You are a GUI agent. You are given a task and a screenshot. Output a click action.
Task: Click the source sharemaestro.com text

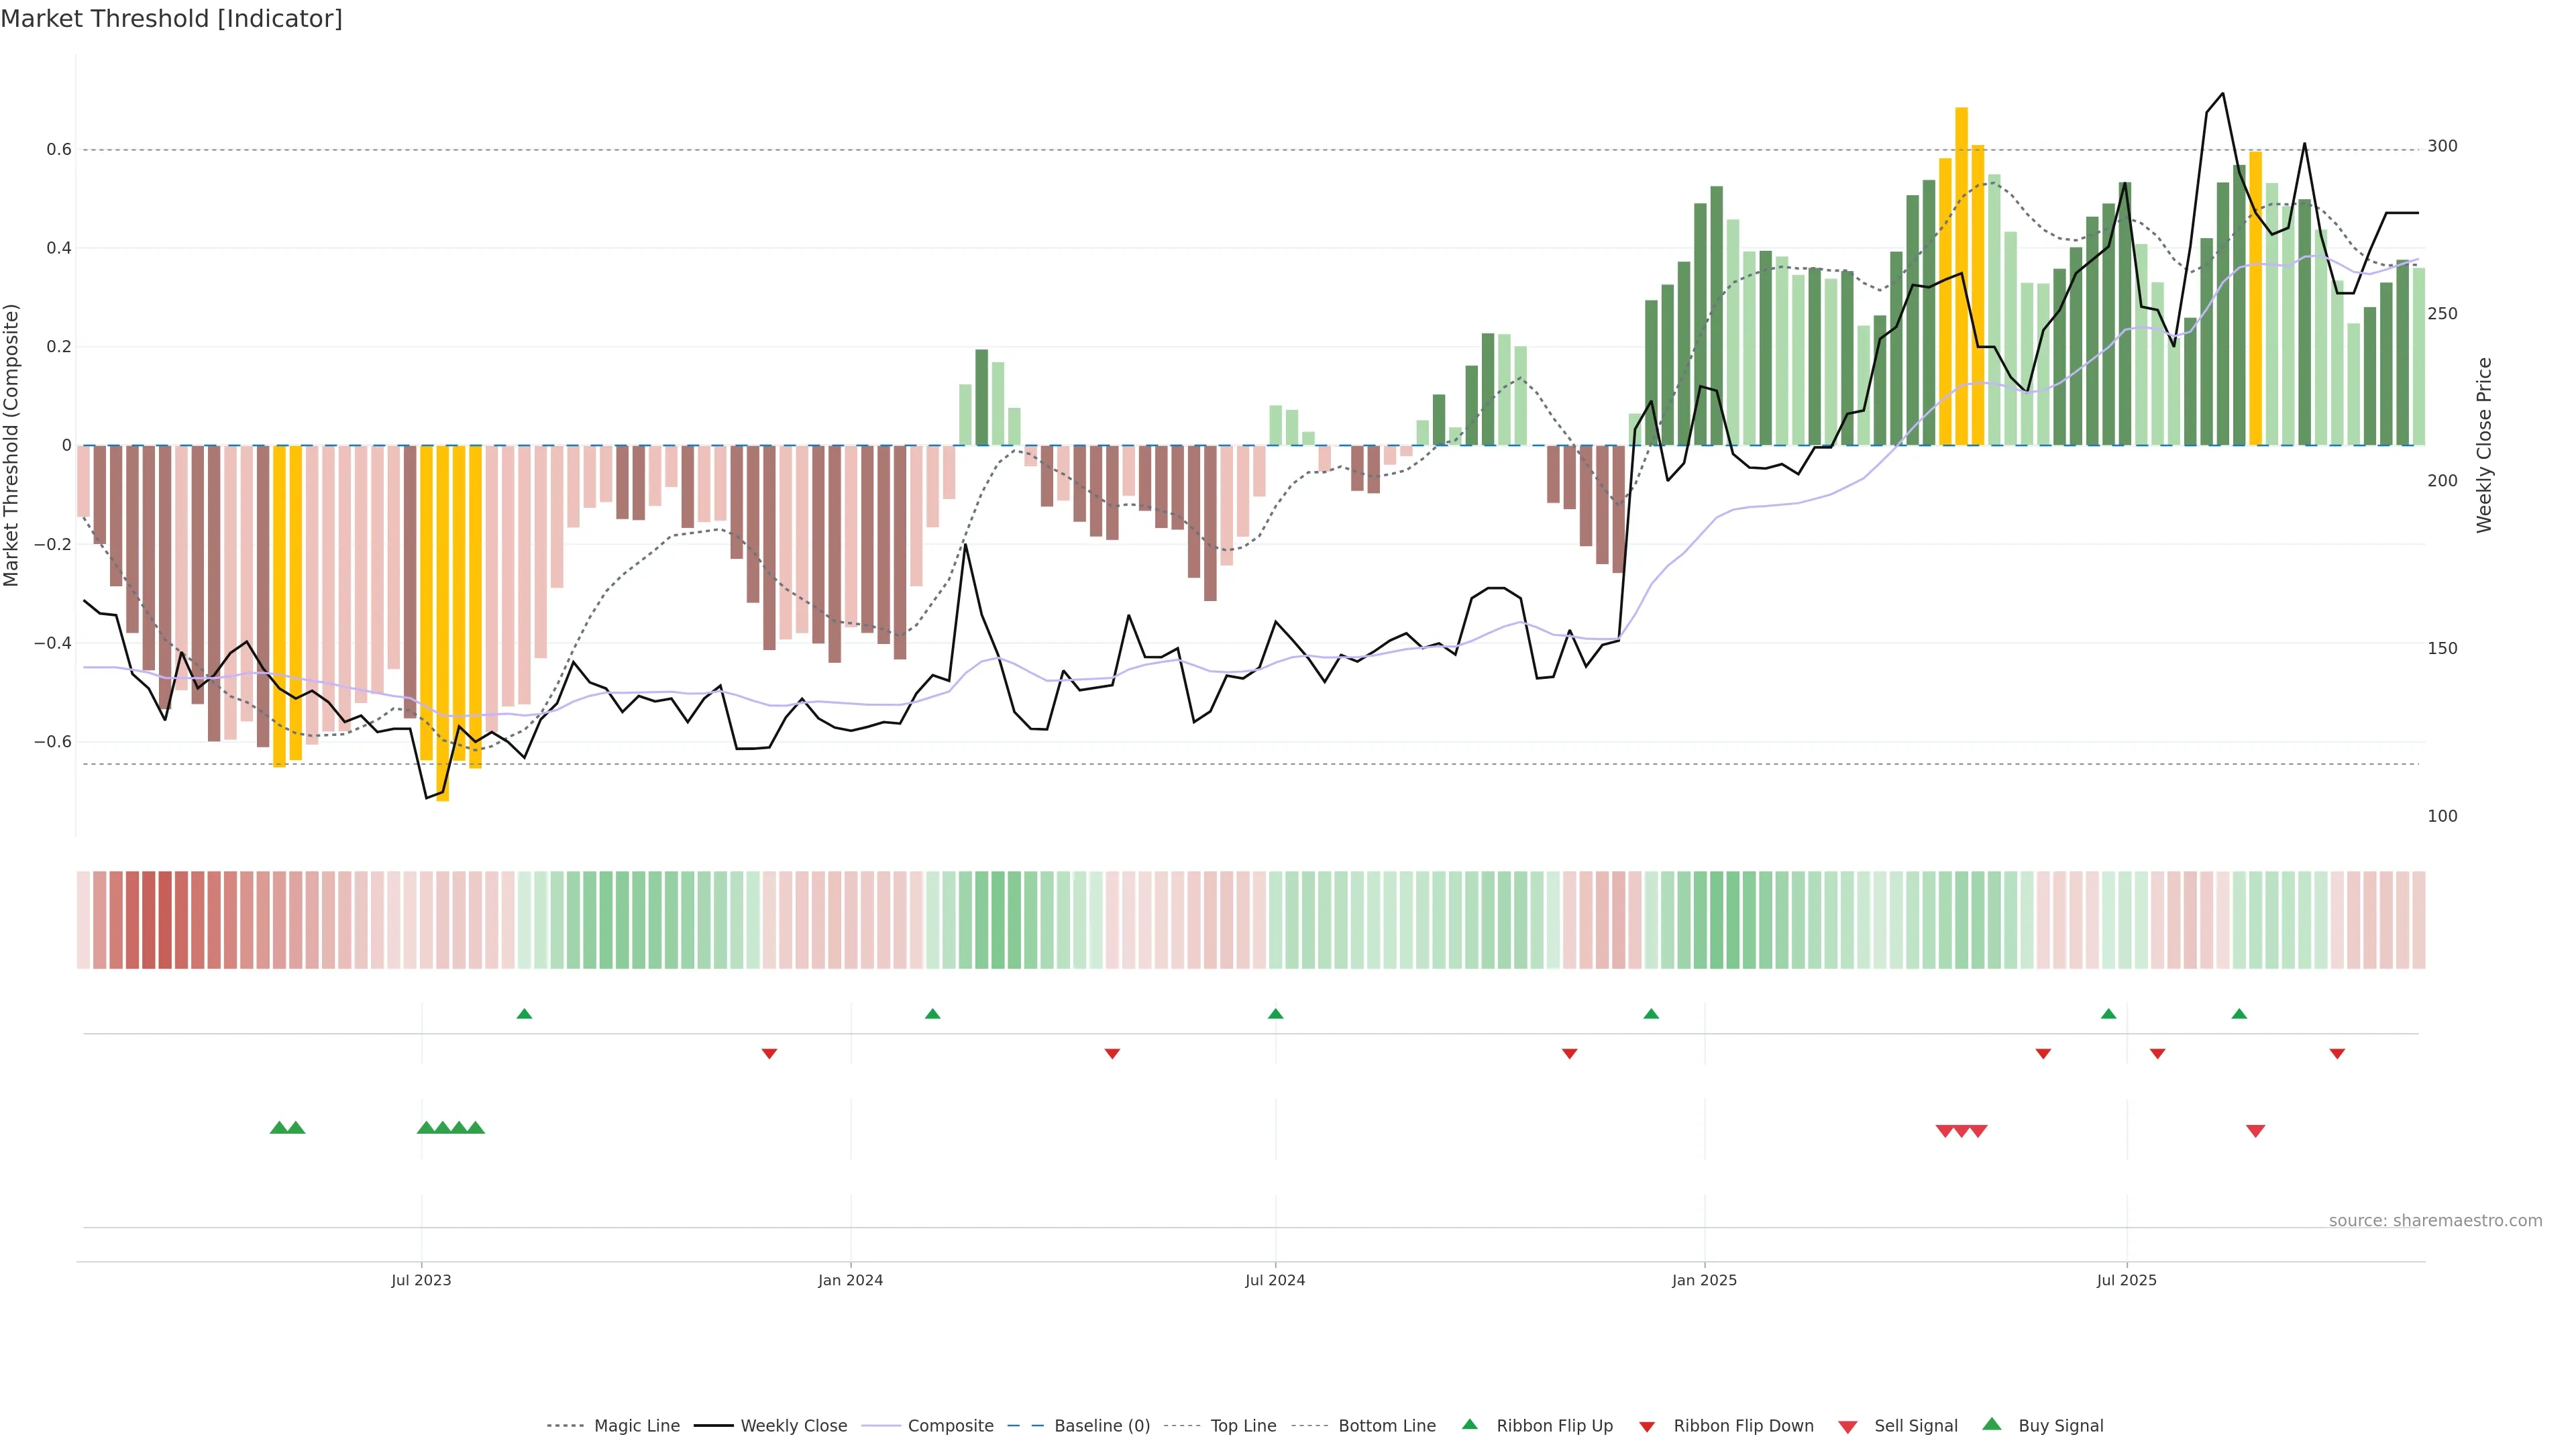[2435, 1221]
